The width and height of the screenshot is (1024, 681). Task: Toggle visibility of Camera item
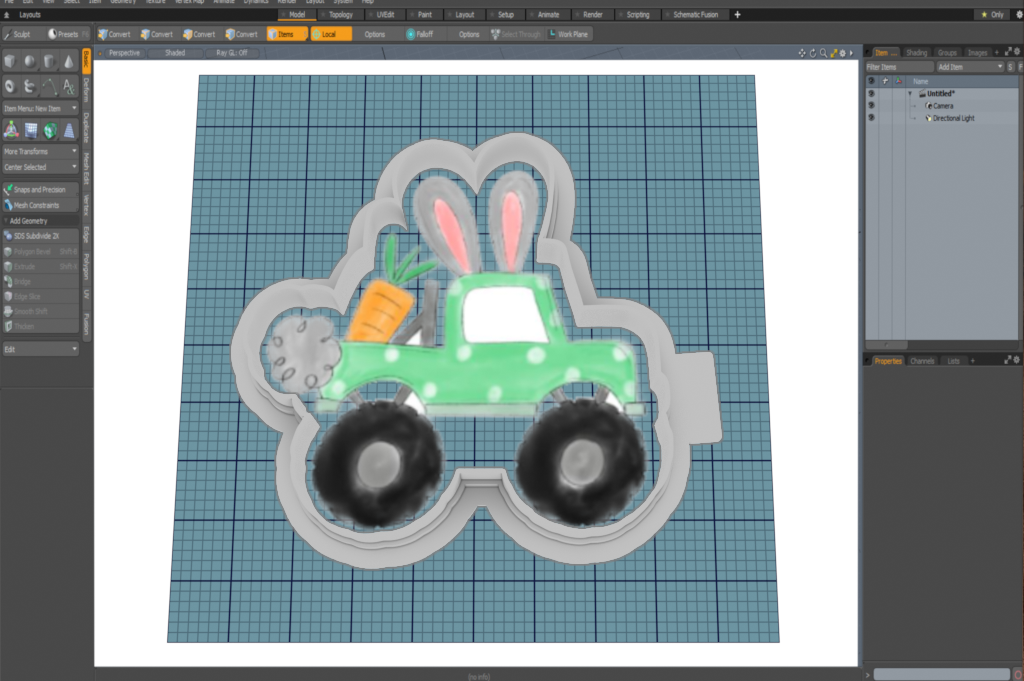pos(870,105)
